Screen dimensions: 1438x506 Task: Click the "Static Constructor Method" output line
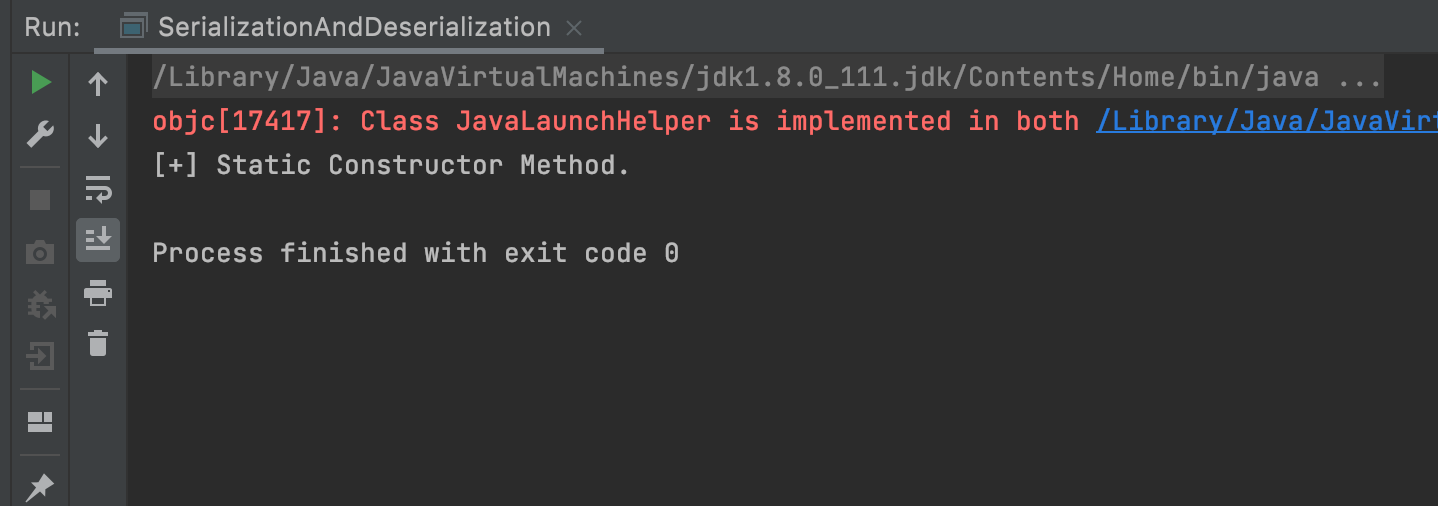pyautogui.click(x=392, y=165)
